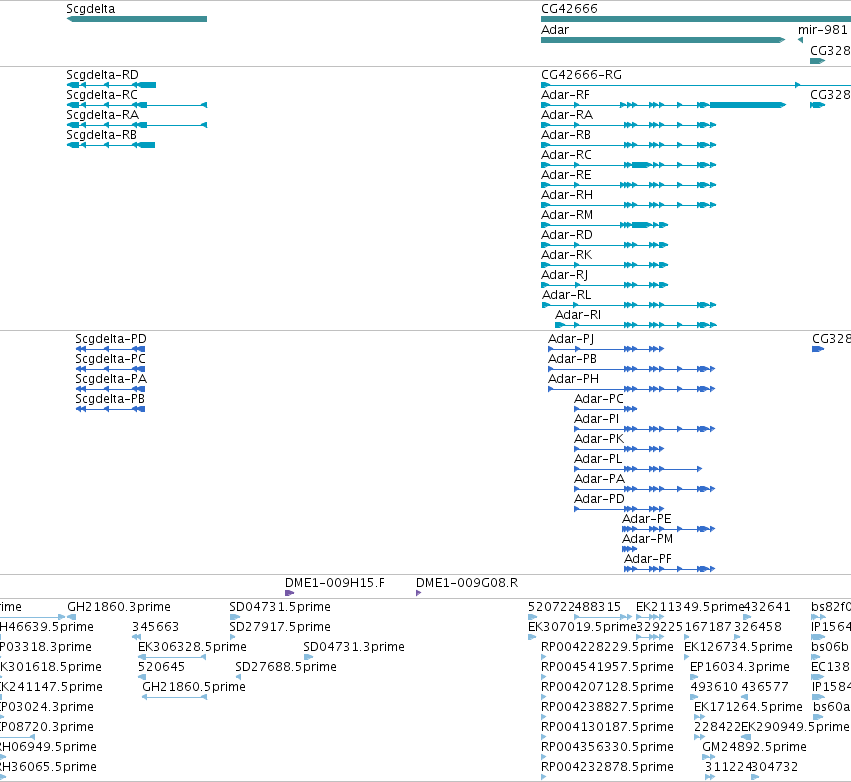Select protein Adar-PE

[669, 529]
